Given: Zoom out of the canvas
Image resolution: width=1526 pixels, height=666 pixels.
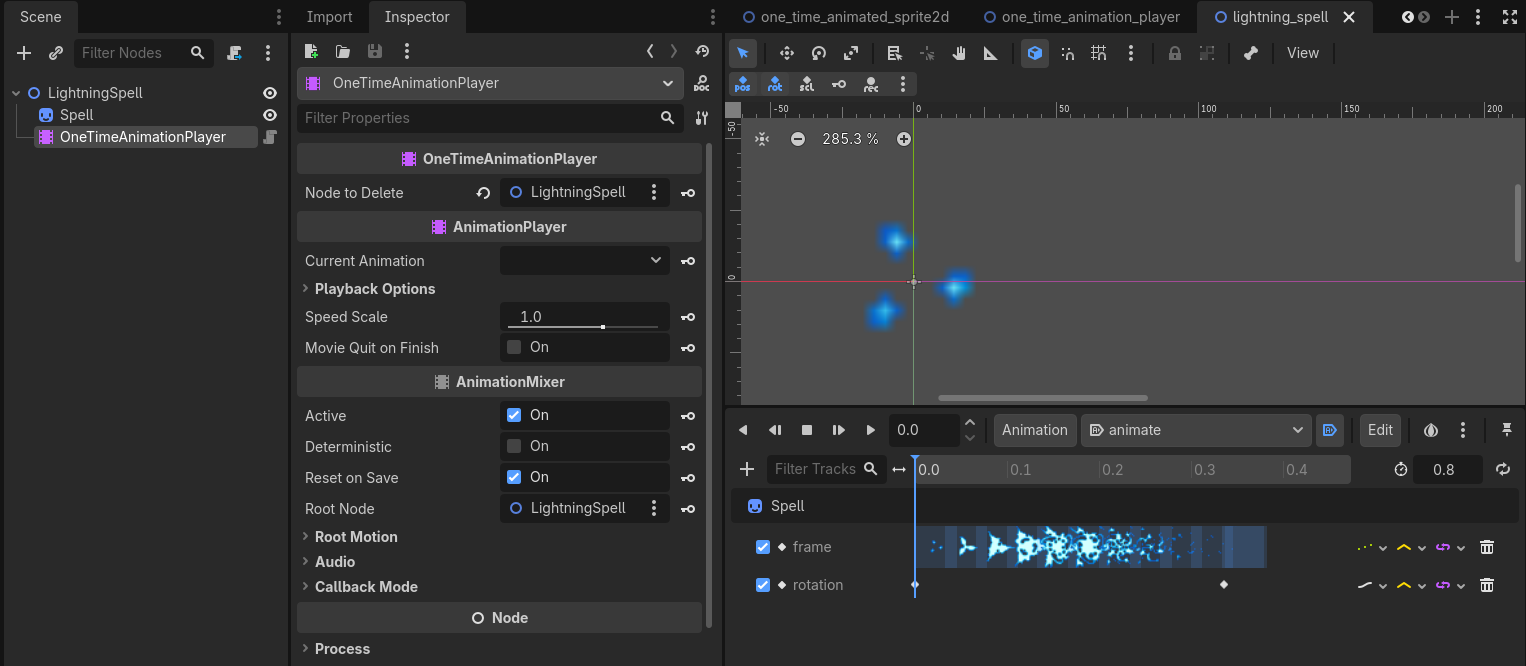Looking at the screenshot, I should [798, 139].
